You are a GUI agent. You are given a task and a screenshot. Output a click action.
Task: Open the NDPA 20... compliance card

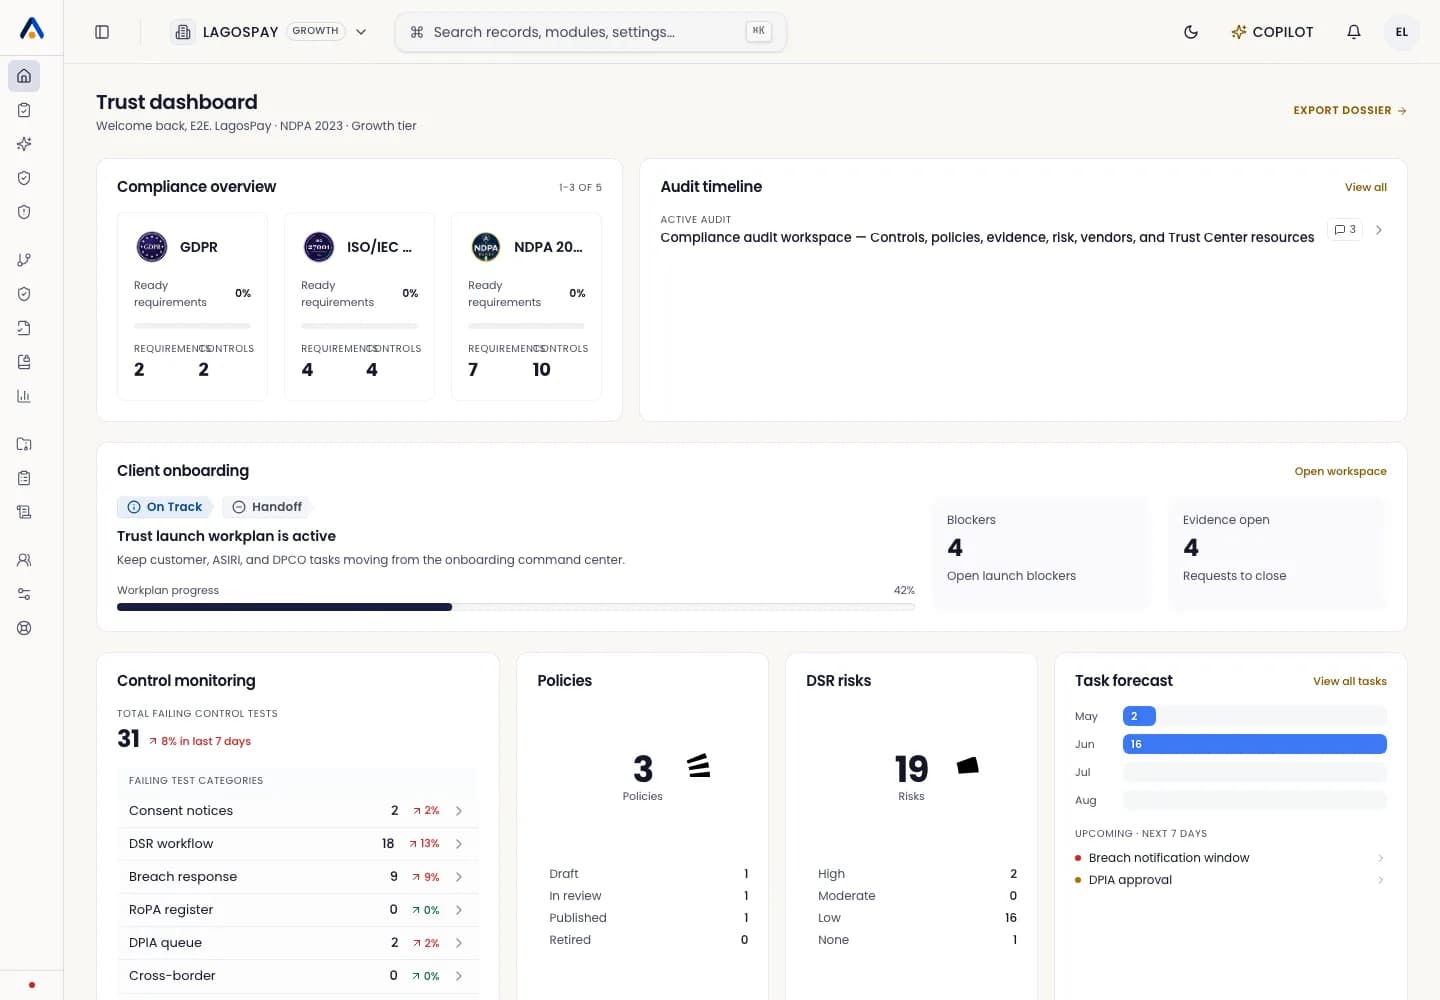(x=526, y=306)
